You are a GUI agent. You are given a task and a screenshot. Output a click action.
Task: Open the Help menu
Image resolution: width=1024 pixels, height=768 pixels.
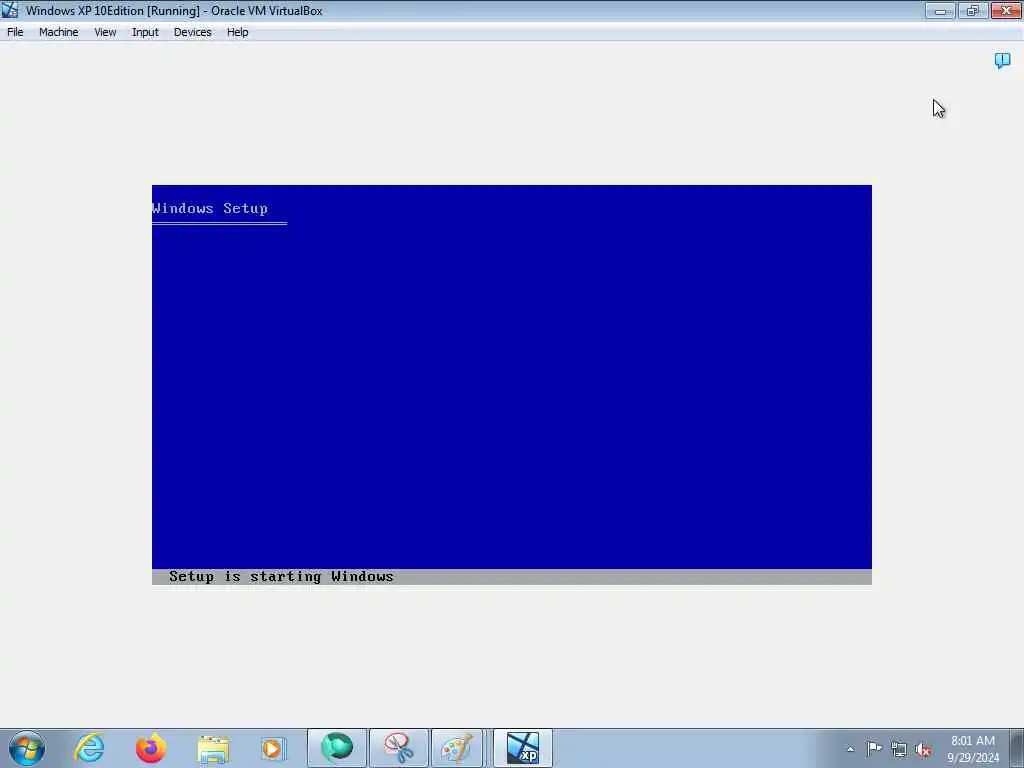tap(237, 32)
